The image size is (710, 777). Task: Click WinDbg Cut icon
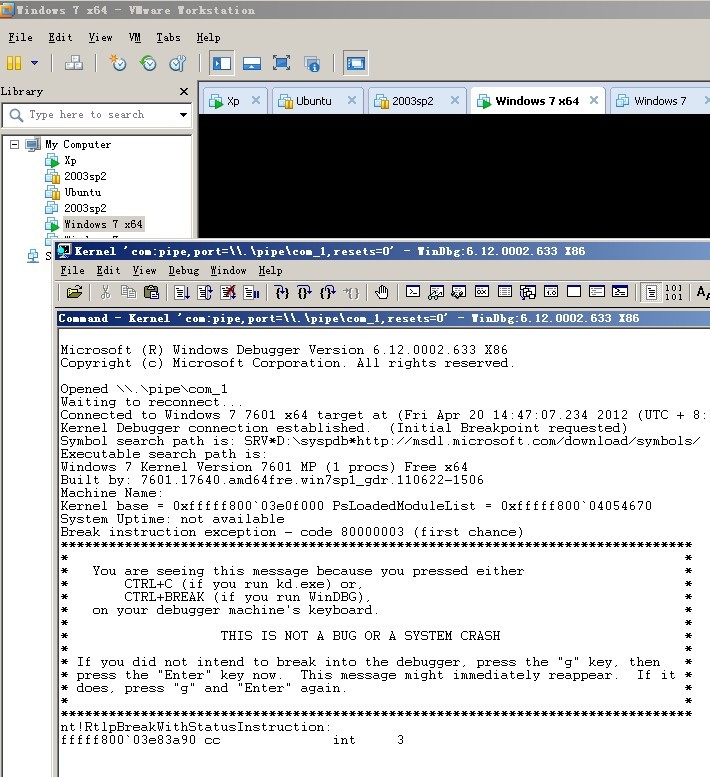click(105, 292)
